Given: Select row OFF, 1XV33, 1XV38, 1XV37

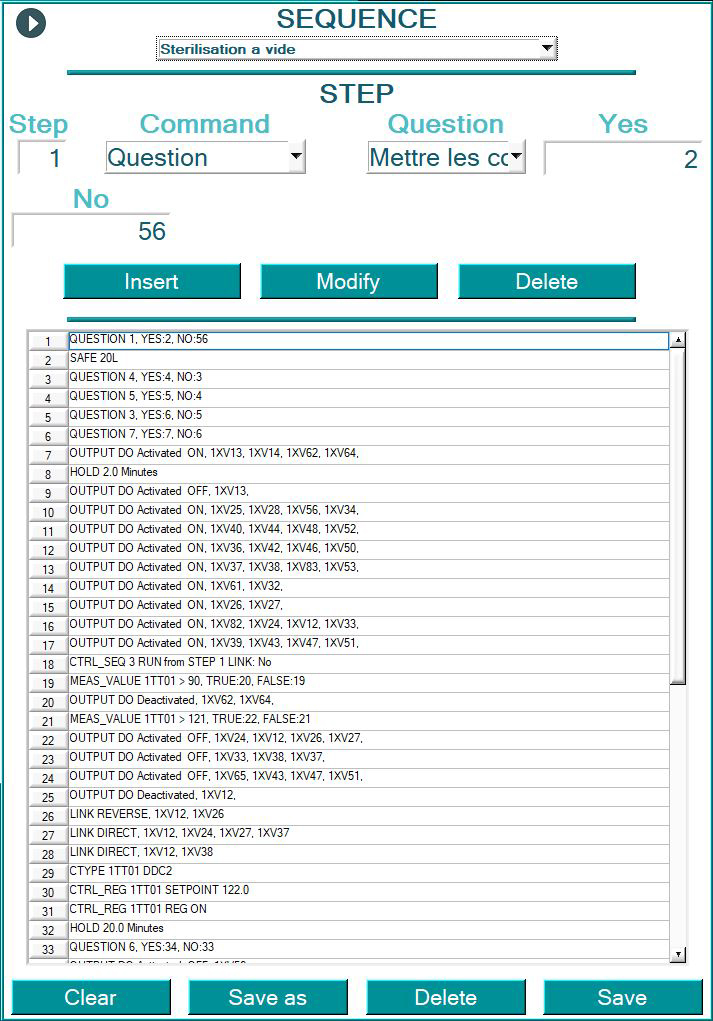Looking at the screenshot, I should [369, 759].
